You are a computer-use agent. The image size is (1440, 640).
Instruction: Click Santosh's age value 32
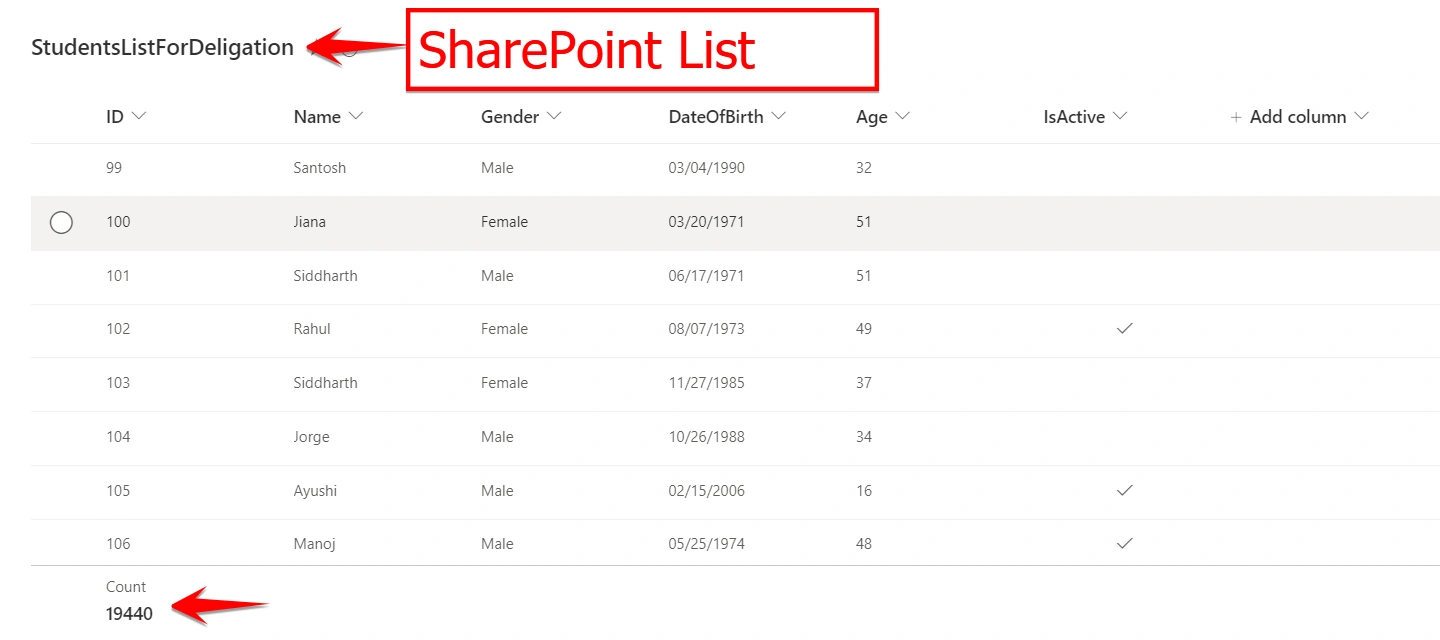pyautogui.click(x=864, y=168)
